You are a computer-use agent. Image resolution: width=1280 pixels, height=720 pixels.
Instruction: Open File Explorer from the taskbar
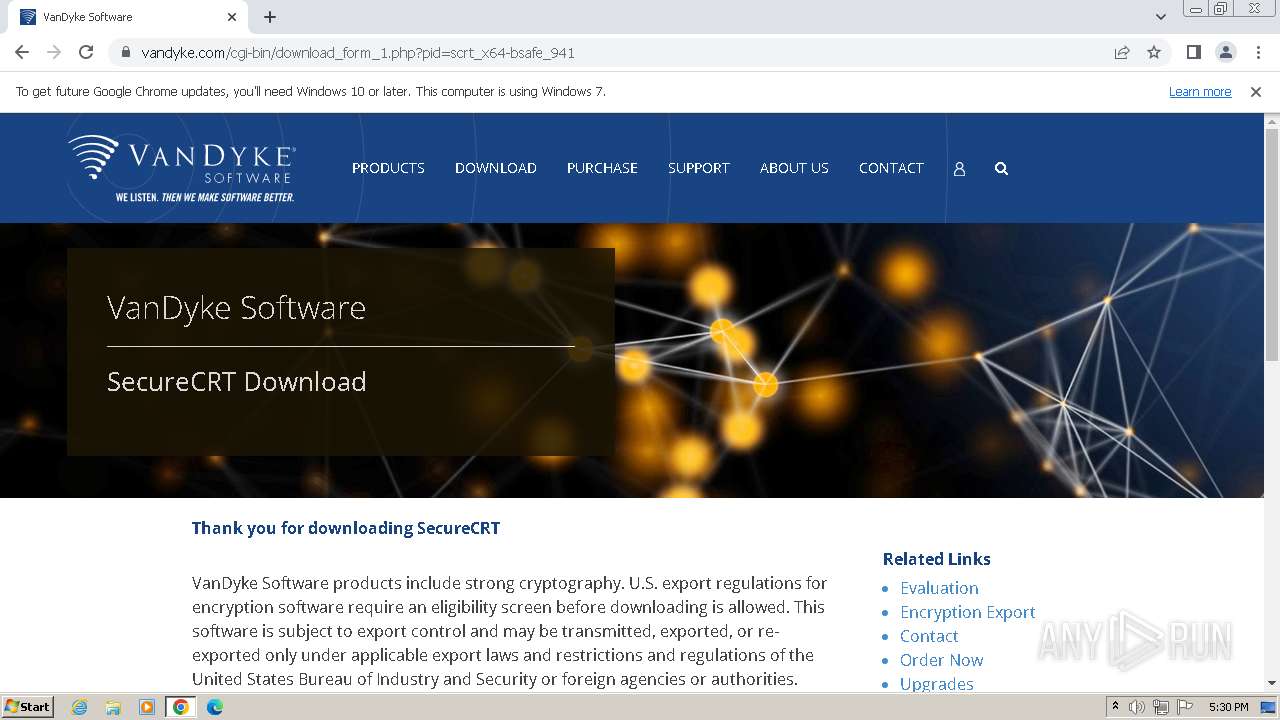(x=113, y=707)
